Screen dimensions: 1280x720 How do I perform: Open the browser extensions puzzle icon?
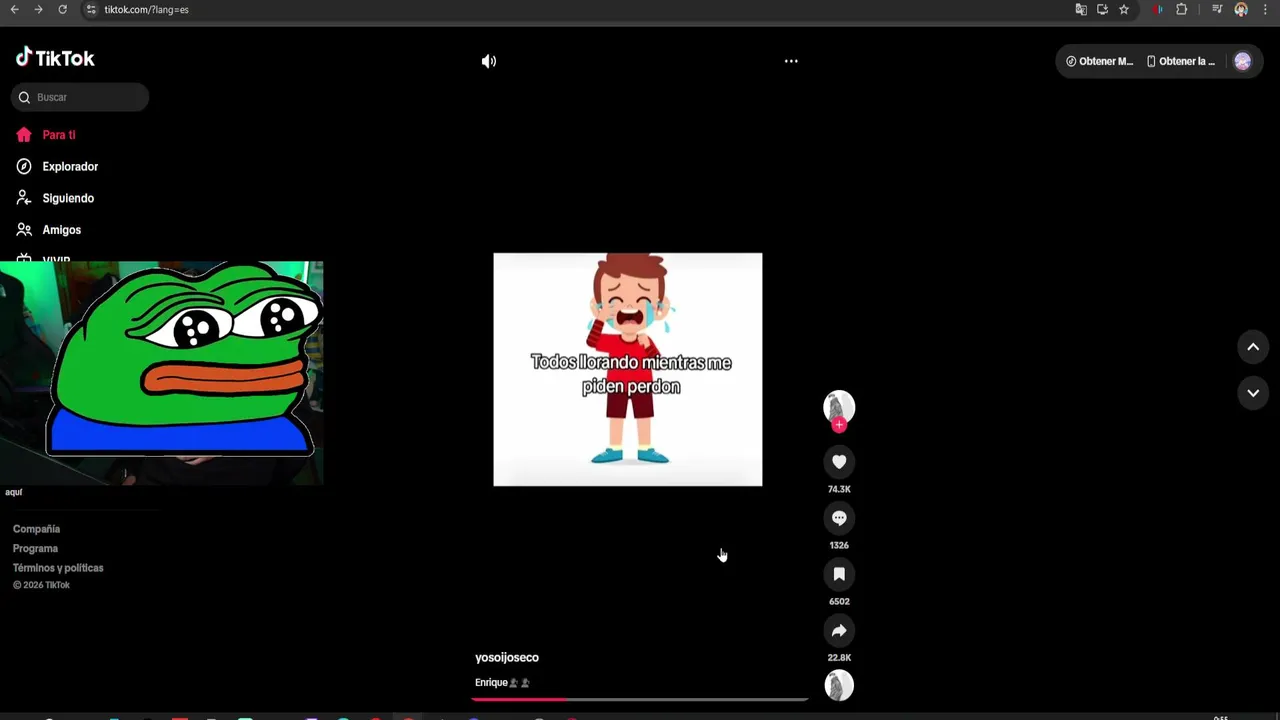1181,9
